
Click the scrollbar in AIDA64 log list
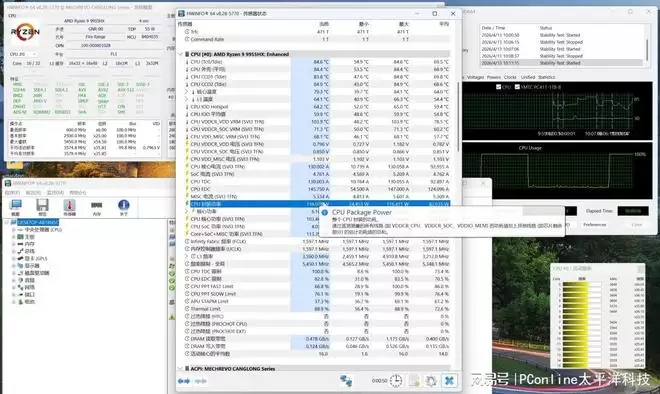(648, 50)
